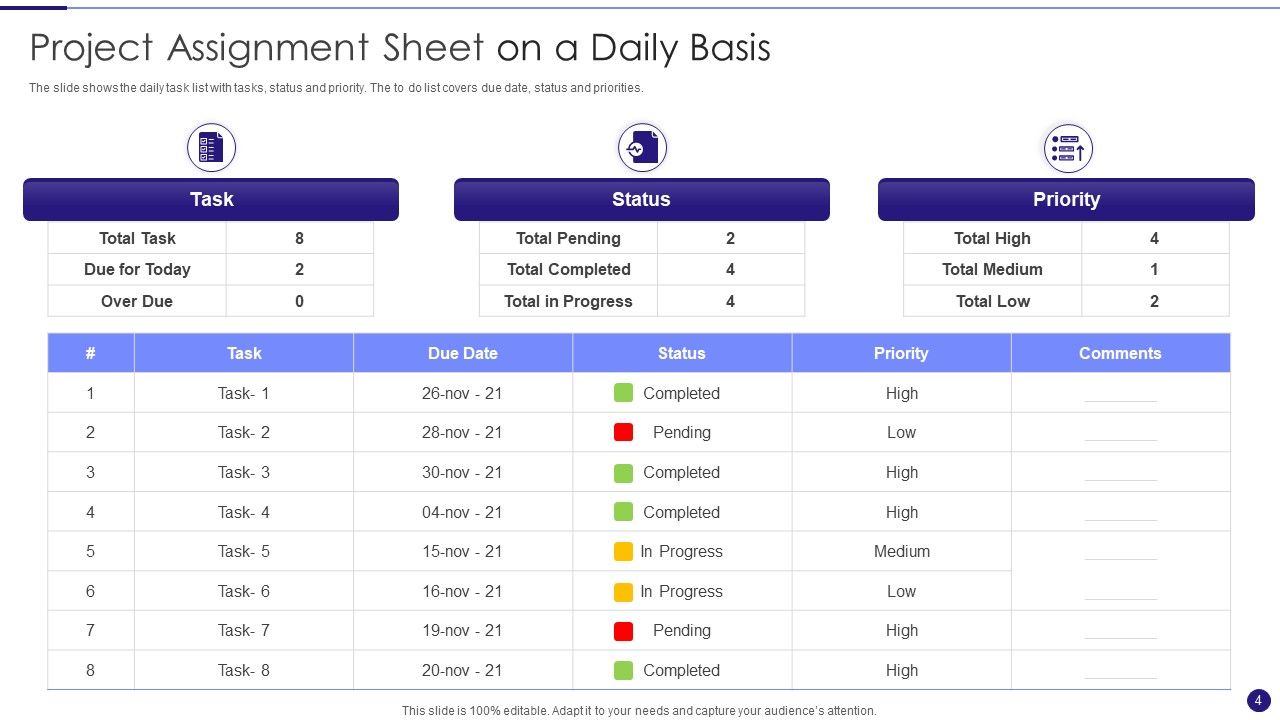The image size is (1280, 720).
Task: Select the purple Priority header banner
Action: tap(1066, 199)
